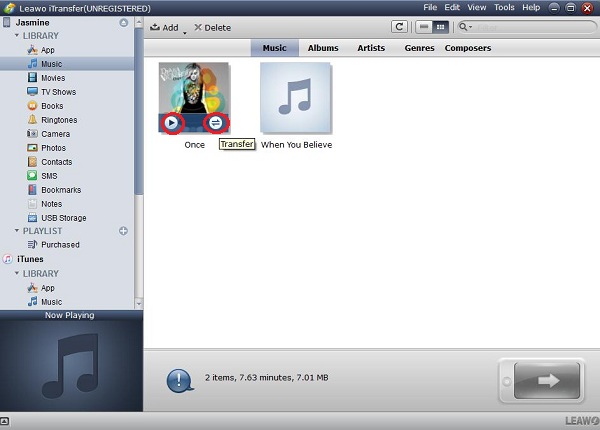600x430 pixels.
Task: Select the iTunes library entry
Action: click(x=23, y=259)
